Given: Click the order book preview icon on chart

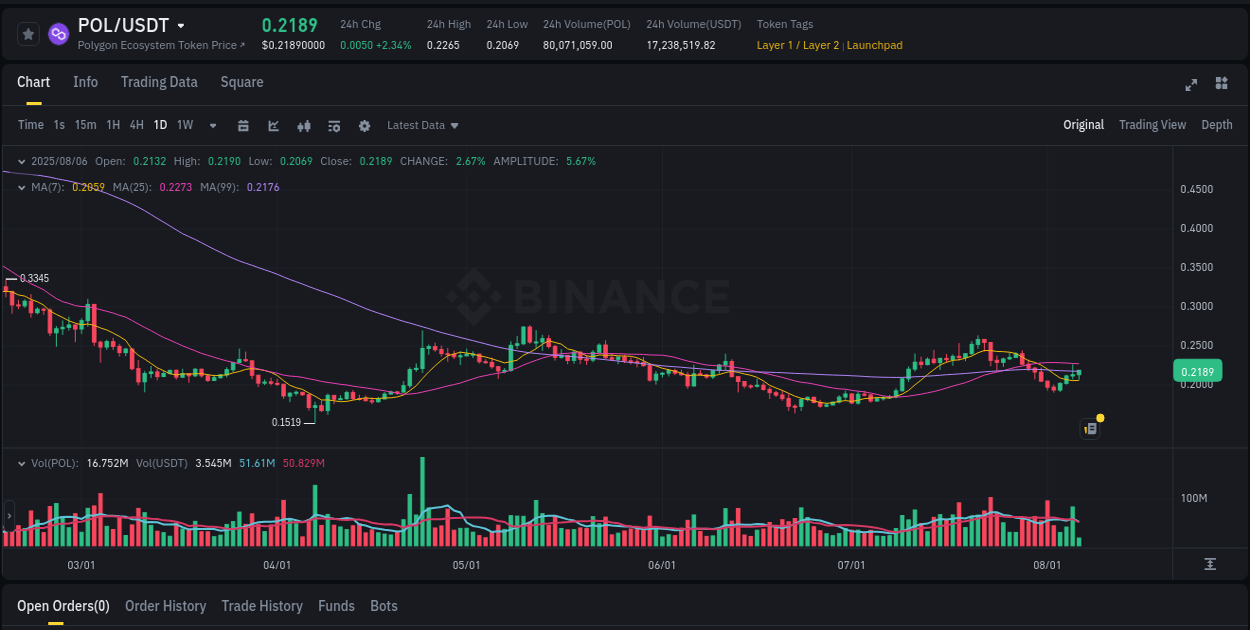Looking at the screenshot, I should (x=1089, y=428).
